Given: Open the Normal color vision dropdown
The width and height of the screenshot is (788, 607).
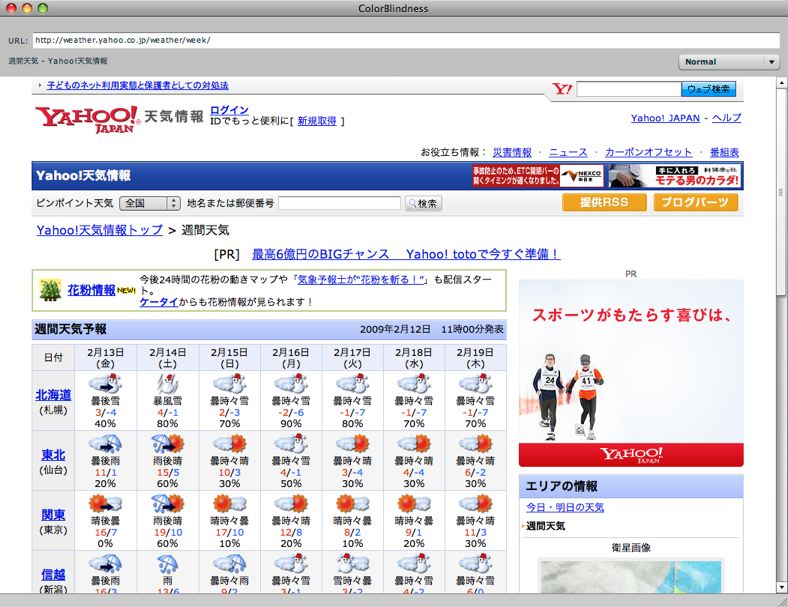Looking at the screenshot, I should 729,62.
